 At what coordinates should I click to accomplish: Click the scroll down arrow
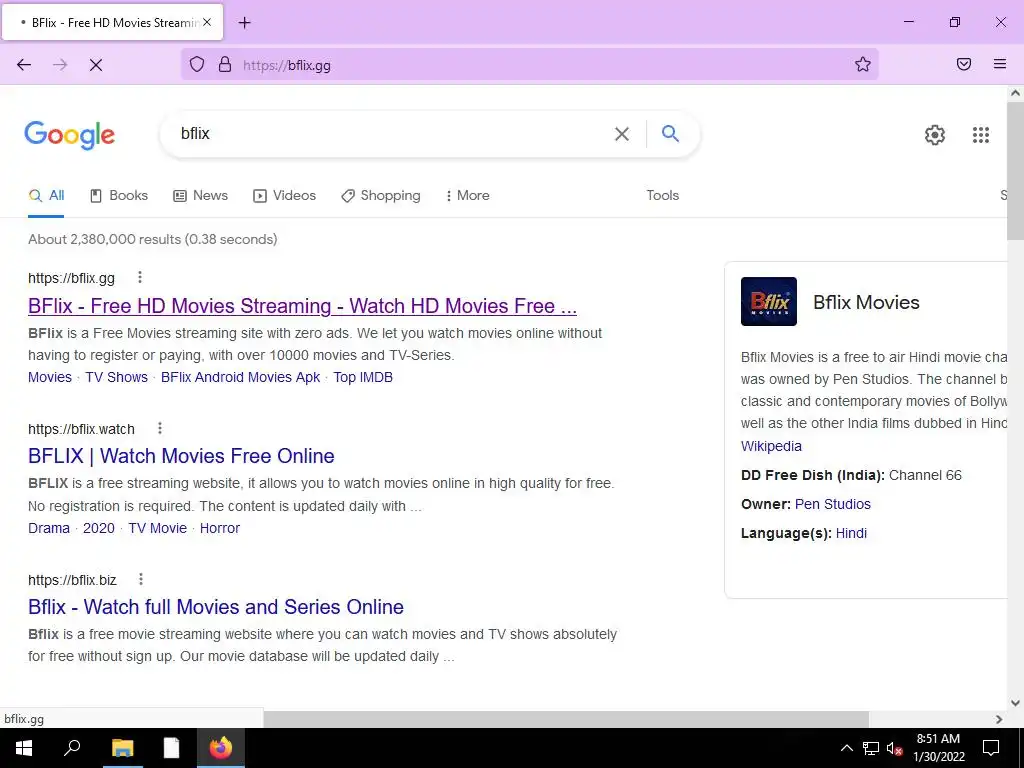pos(1015,703)
